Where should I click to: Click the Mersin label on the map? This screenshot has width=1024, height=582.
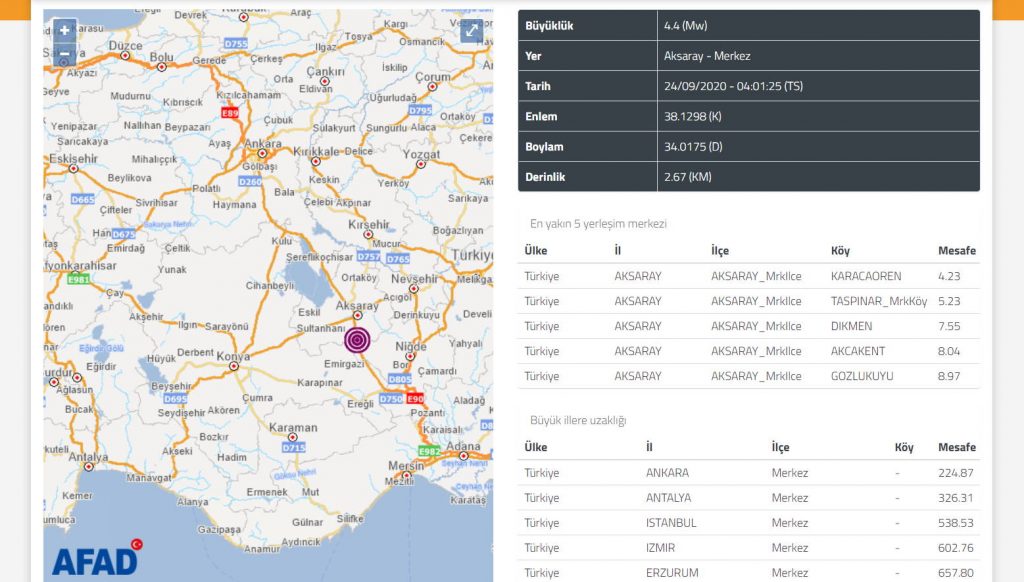[406, 465]
